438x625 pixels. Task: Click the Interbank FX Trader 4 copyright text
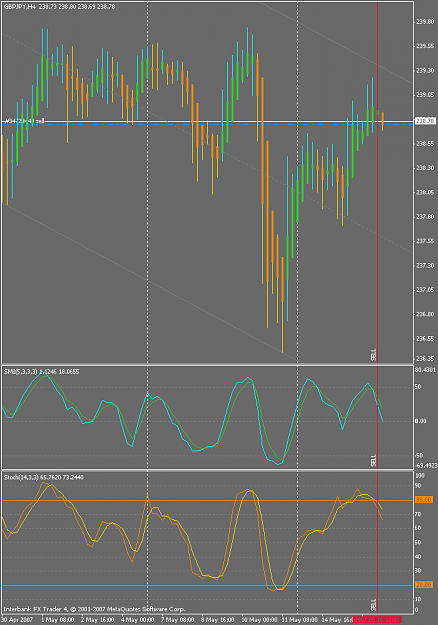(x=94, y=609)
